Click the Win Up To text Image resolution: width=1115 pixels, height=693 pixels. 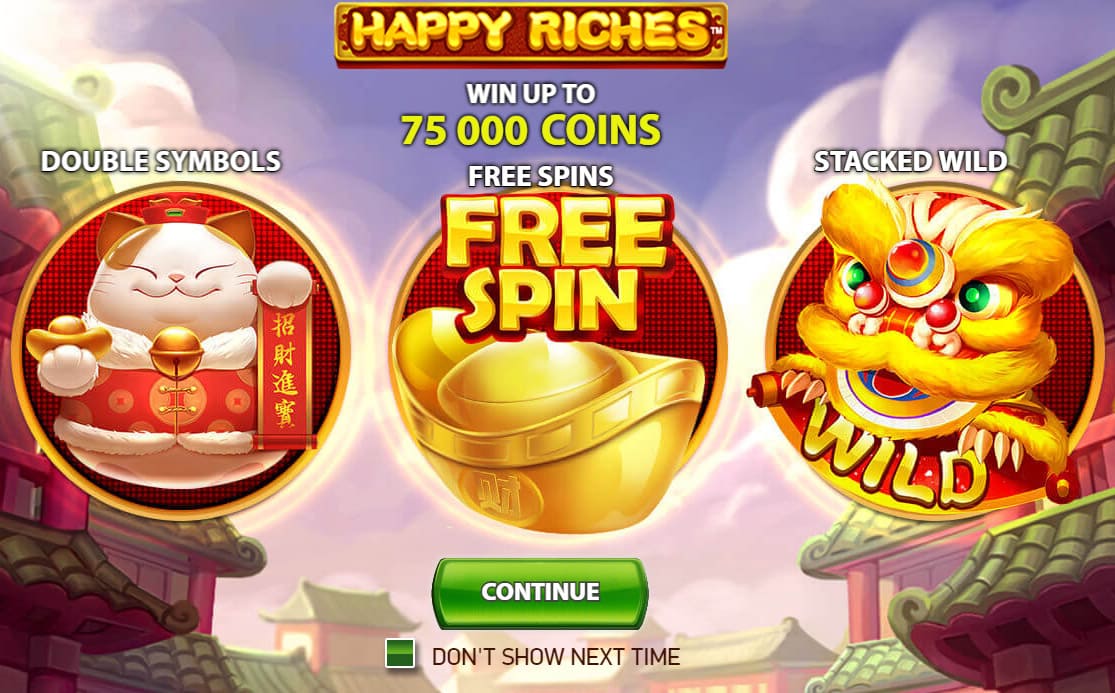[530, 93]
